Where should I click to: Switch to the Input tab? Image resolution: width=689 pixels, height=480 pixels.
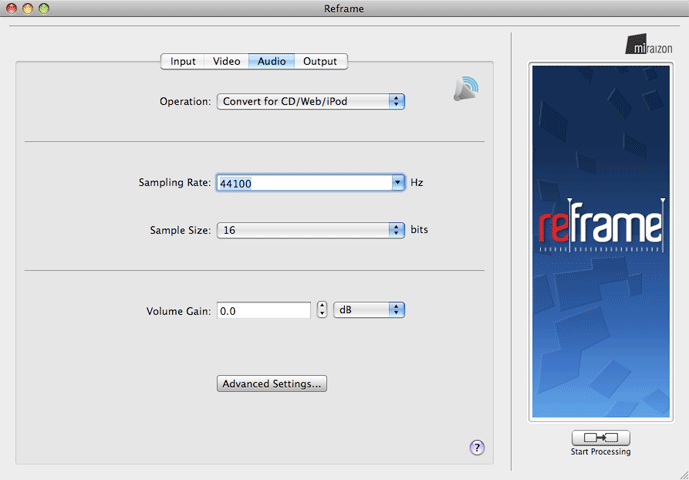coord(182,61)
